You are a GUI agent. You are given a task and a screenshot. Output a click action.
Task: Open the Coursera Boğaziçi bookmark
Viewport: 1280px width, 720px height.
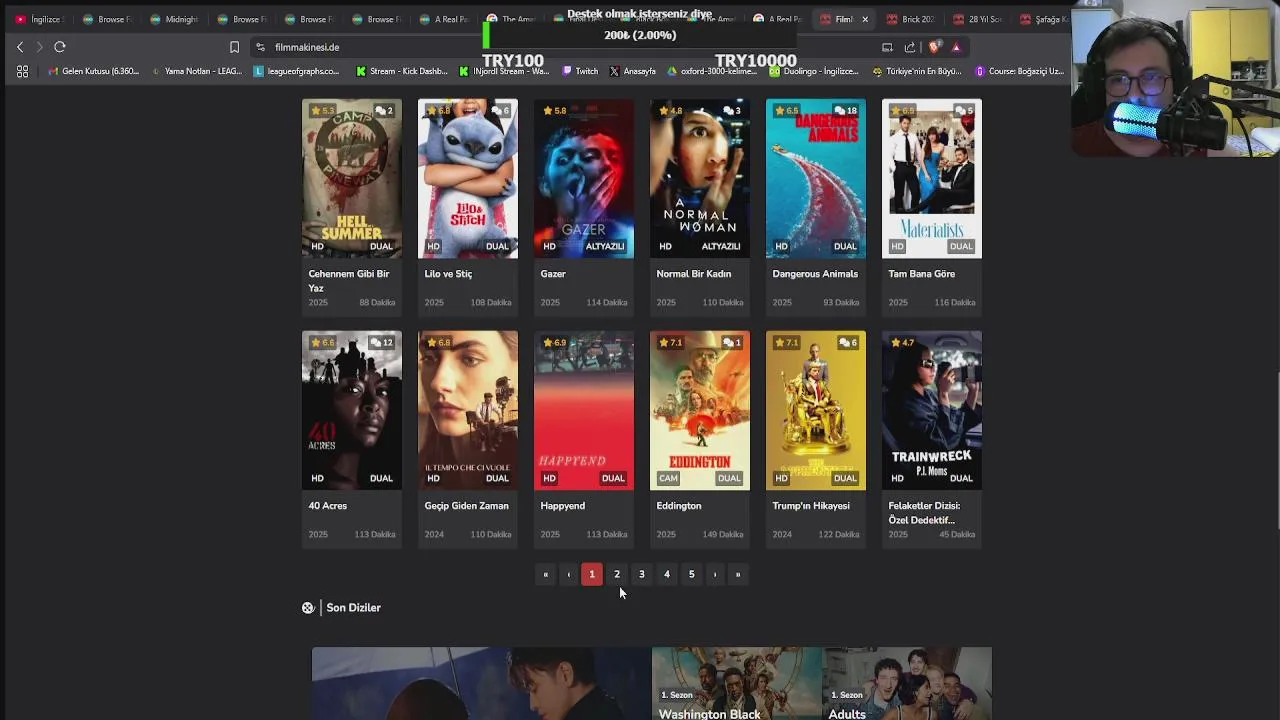coord(1019,71)
